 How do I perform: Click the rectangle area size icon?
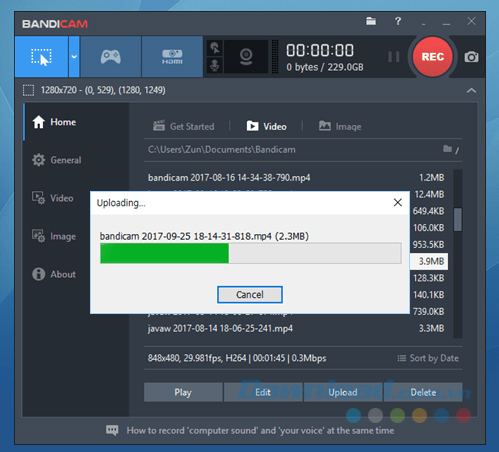click(28, 90)
